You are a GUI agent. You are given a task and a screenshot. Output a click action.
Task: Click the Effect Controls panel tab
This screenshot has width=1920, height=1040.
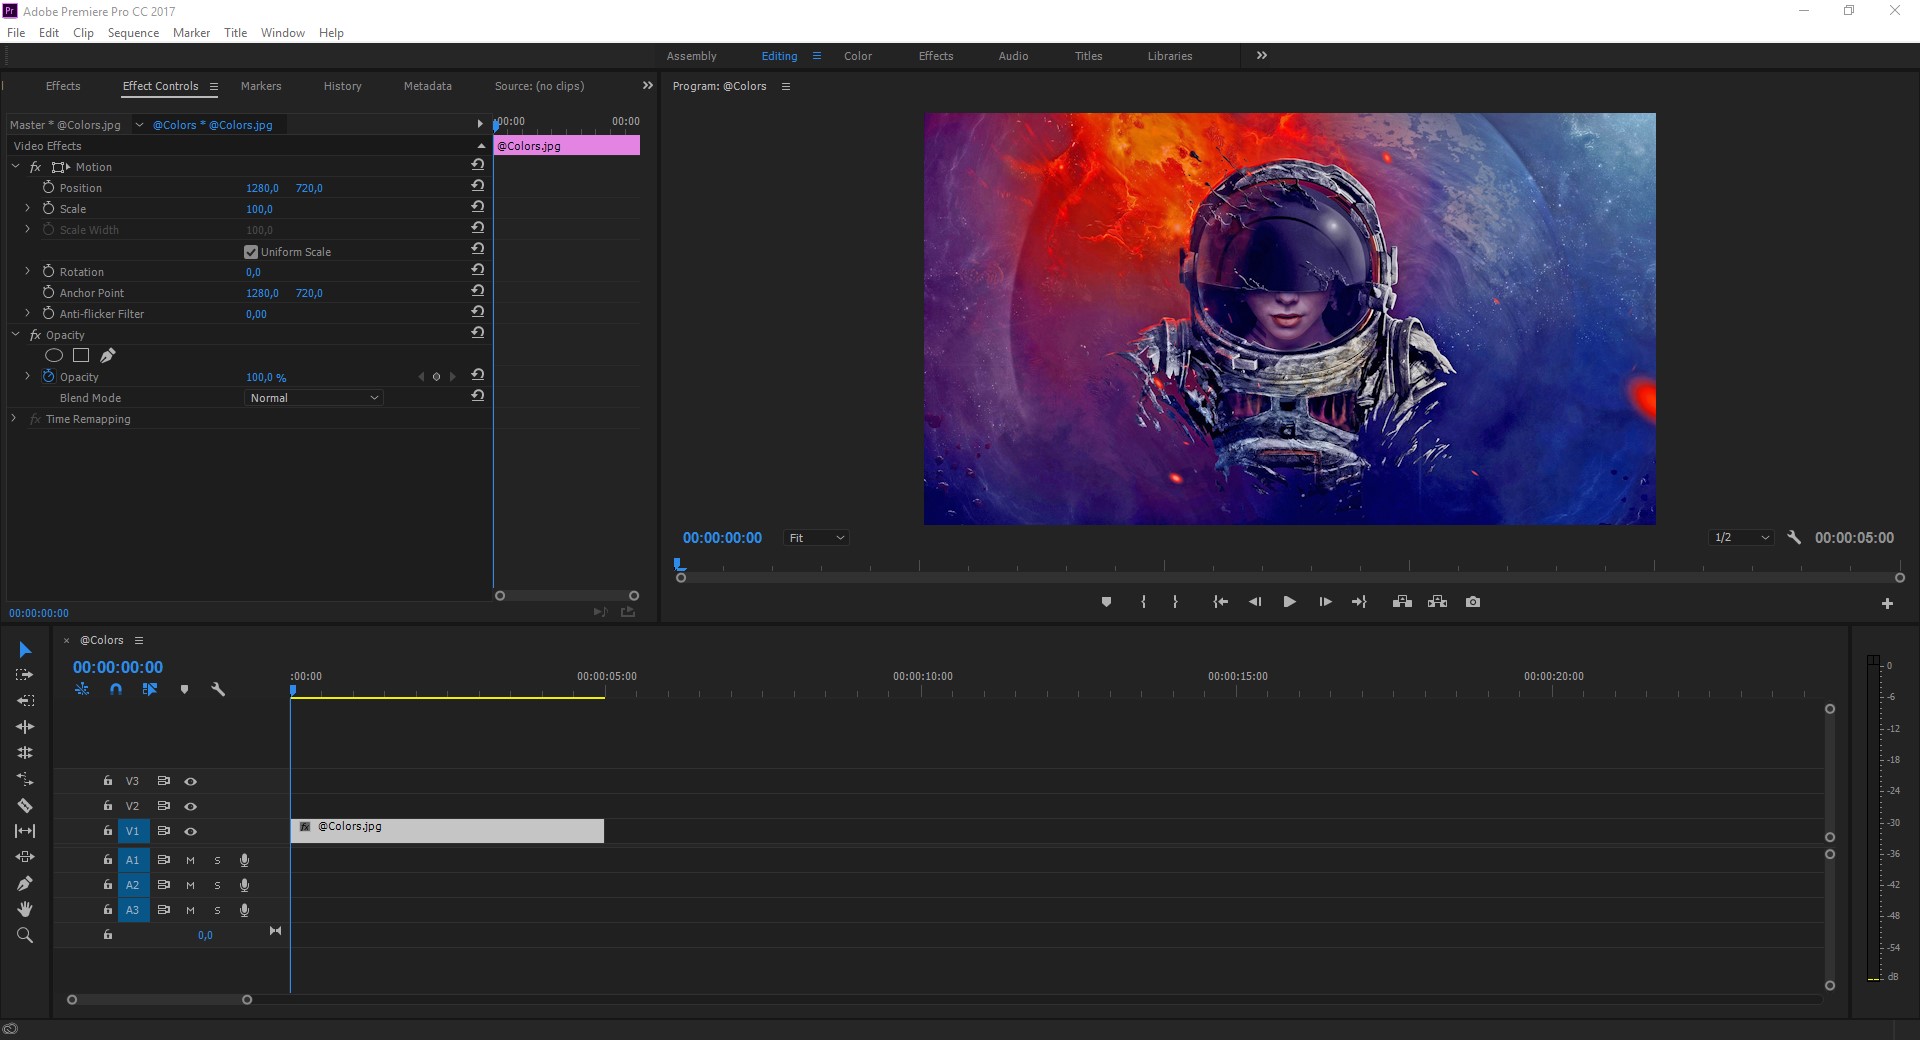[160, 86]
